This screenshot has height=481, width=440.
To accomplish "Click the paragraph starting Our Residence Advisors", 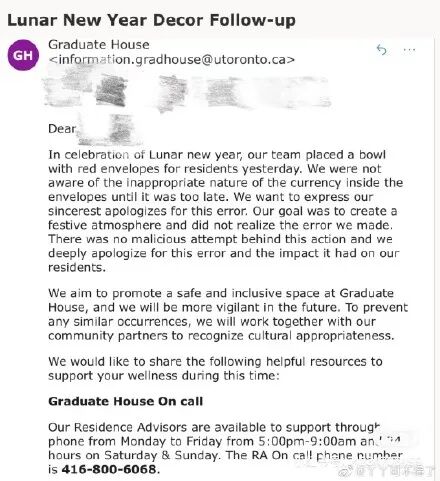I will [226, 448].
